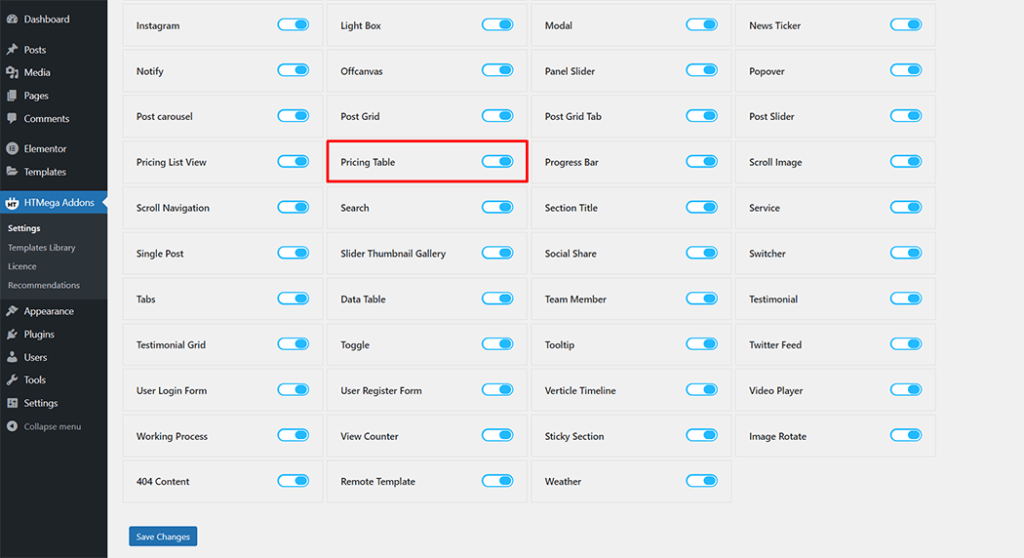Toggle the Light Box switch
The height and width of the screenshot is (558, 1024).
point(498,25)
